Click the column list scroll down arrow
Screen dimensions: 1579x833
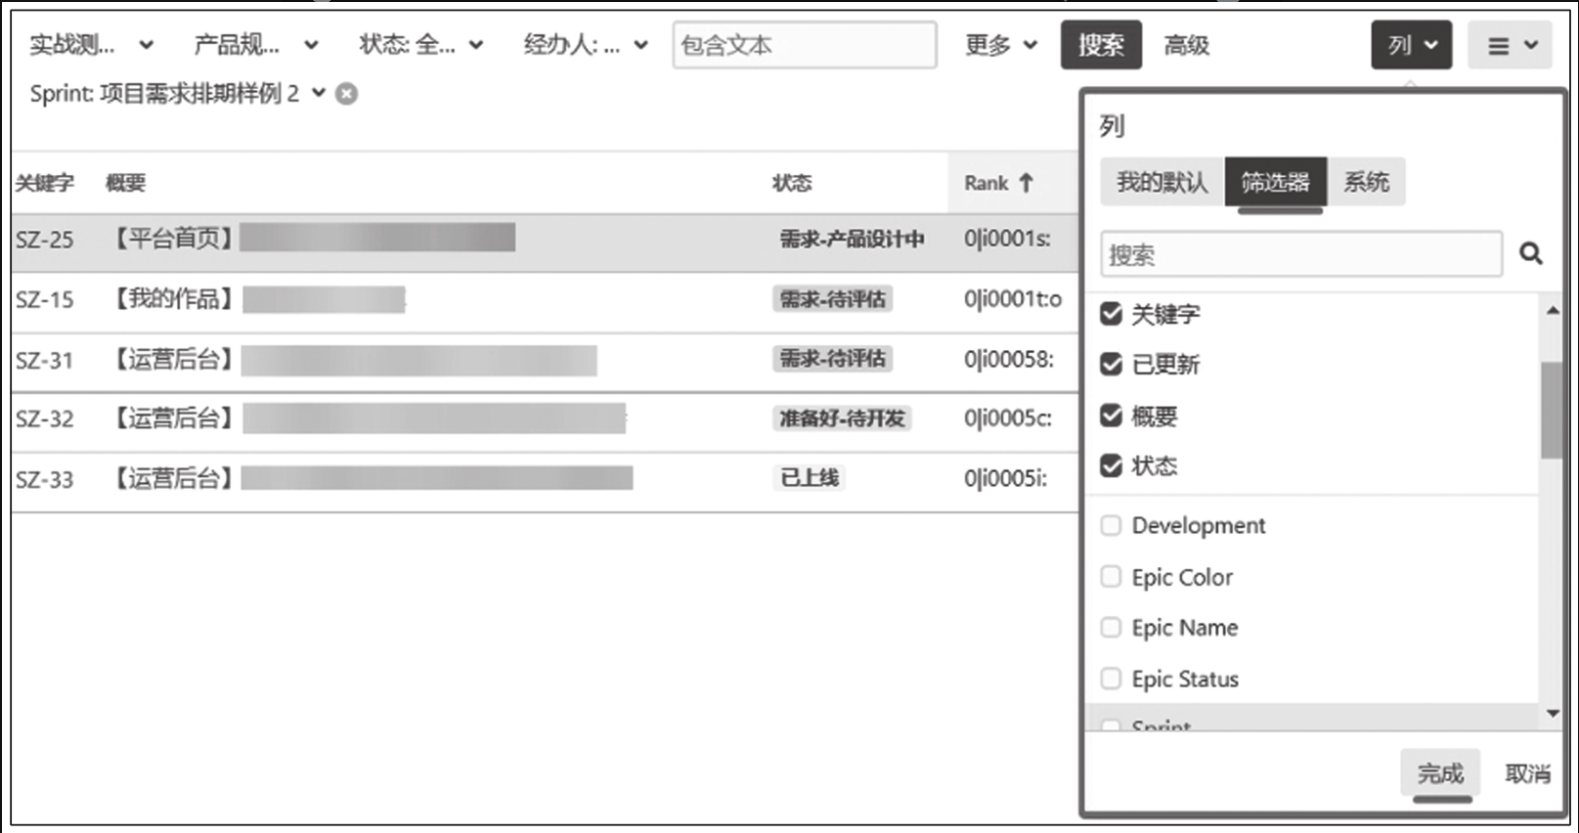[x=1552, y=713]
